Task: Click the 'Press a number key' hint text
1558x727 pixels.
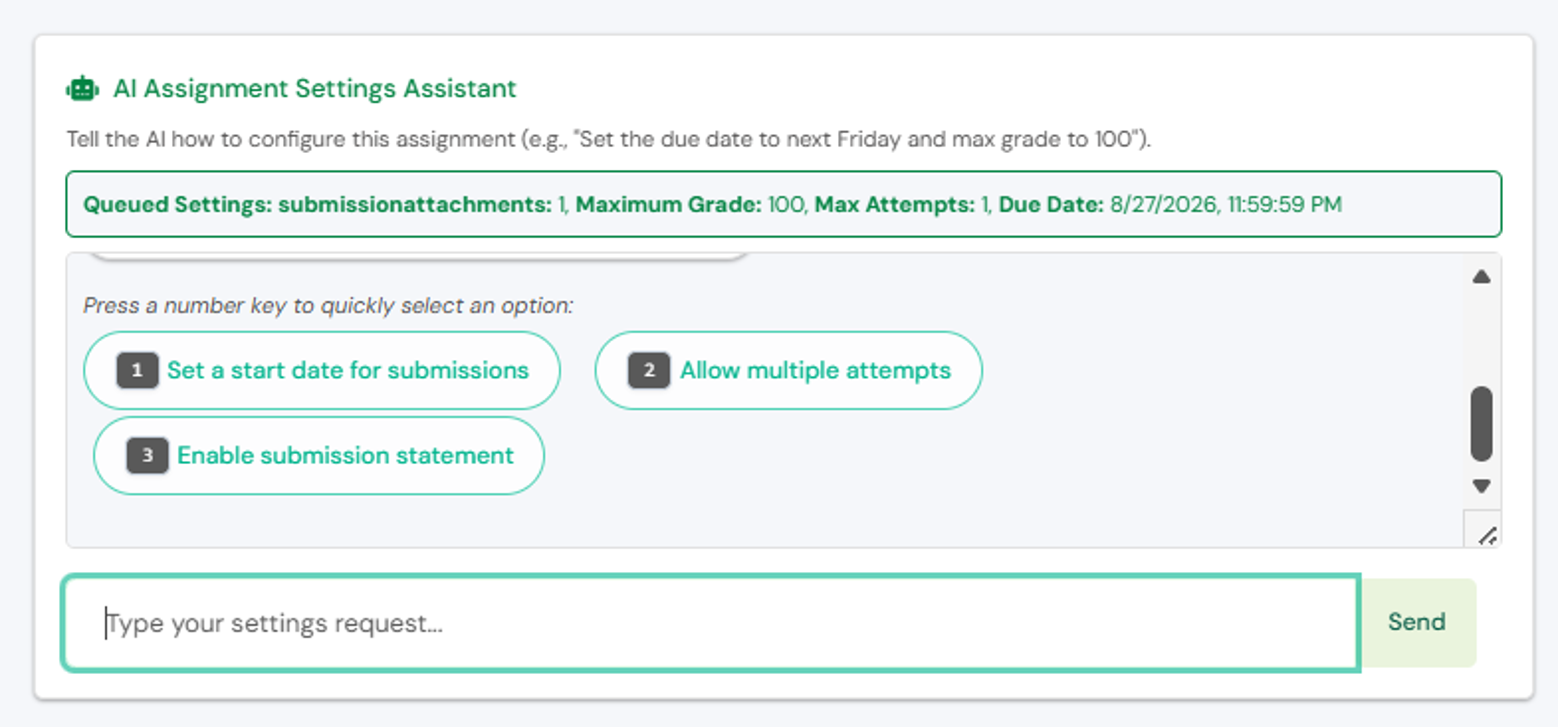Action: [x=328, y=306]
